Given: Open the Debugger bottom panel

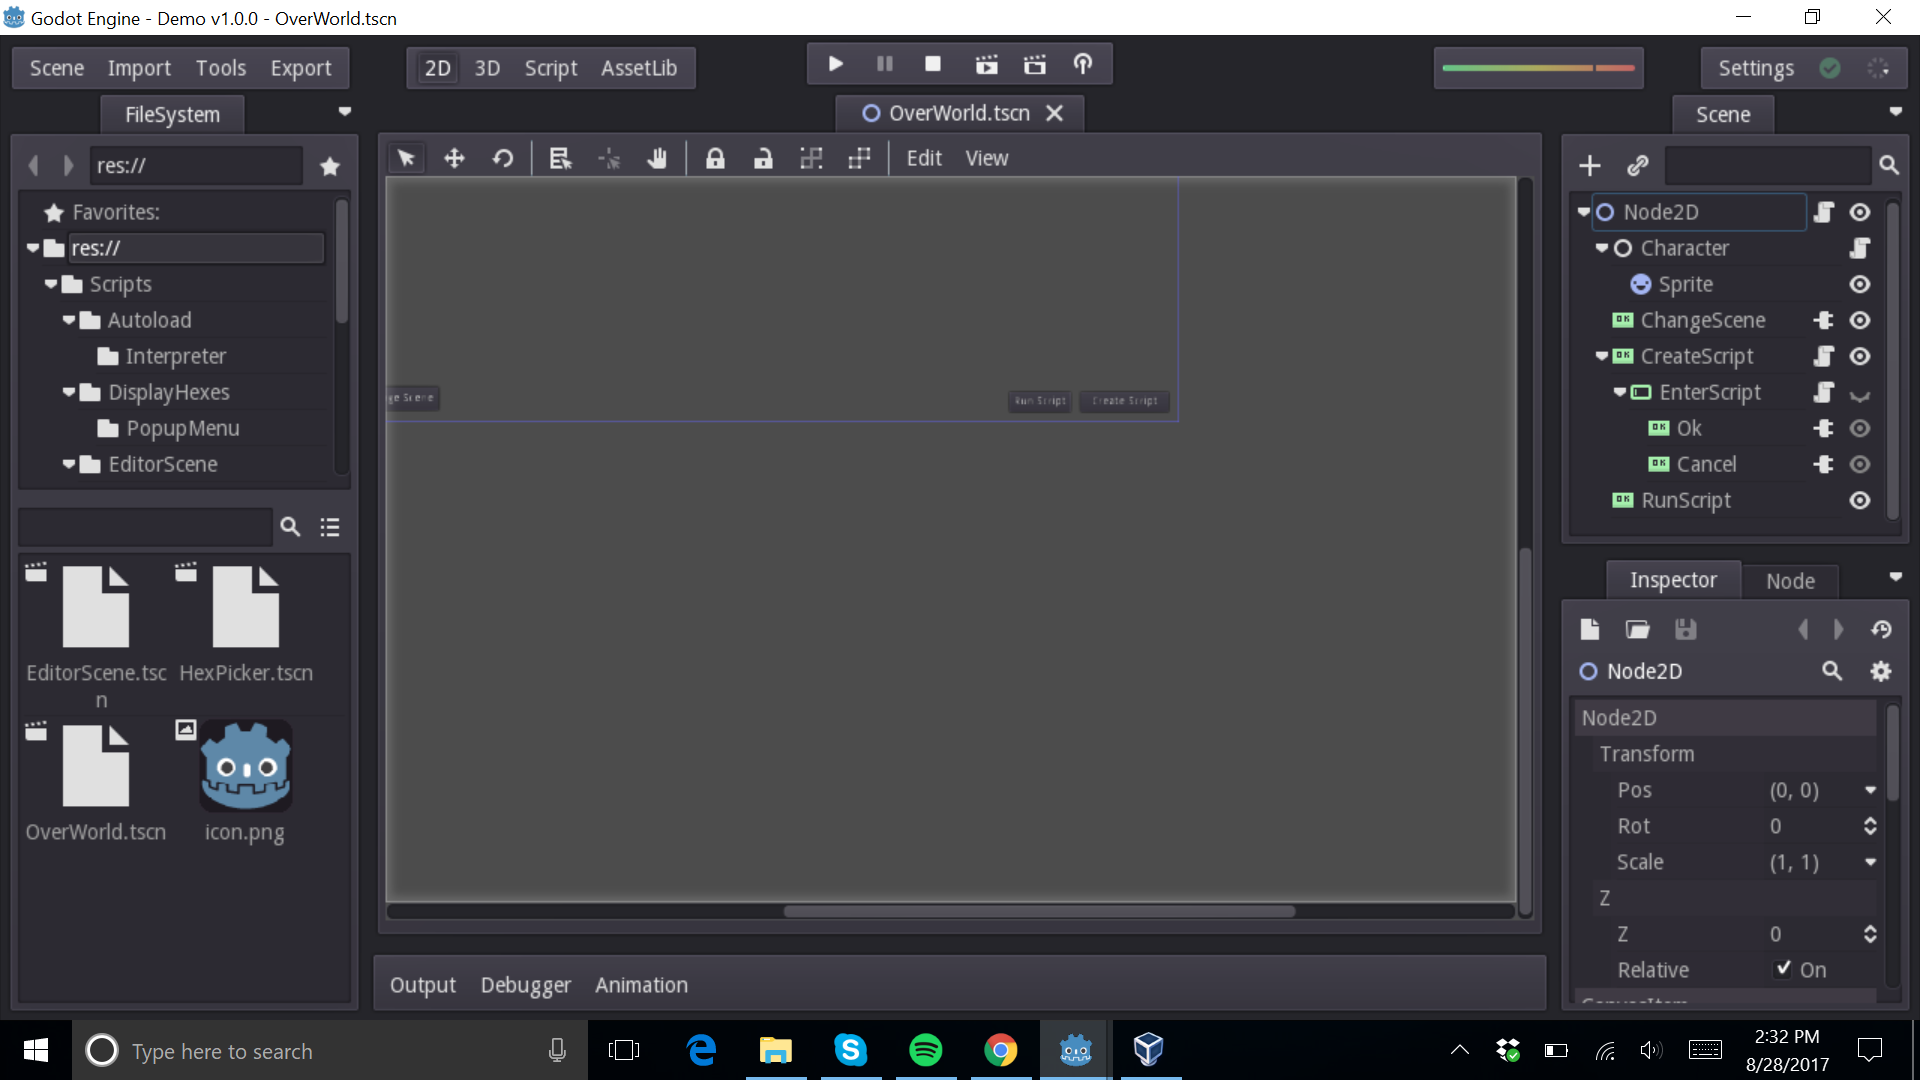Looking at the screenshot, I should (525, 985).
